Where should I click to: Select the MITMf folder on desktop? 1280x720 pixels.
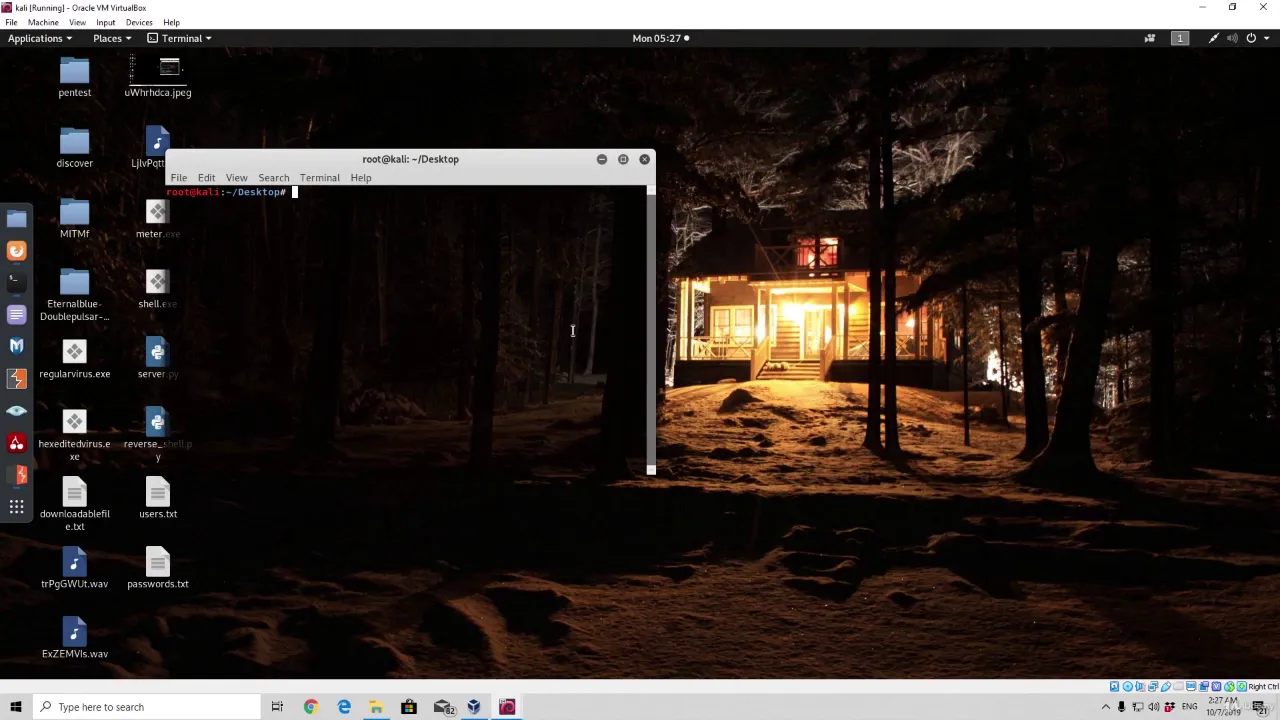click(x=74, y=218)
